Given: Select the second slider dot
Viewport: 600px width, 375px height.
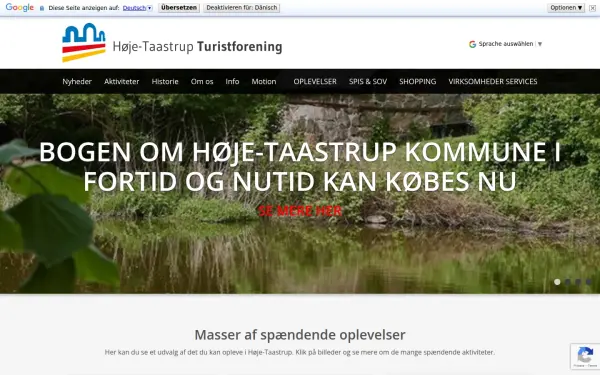Looking at the screenshot, I should tap(568, 282).
